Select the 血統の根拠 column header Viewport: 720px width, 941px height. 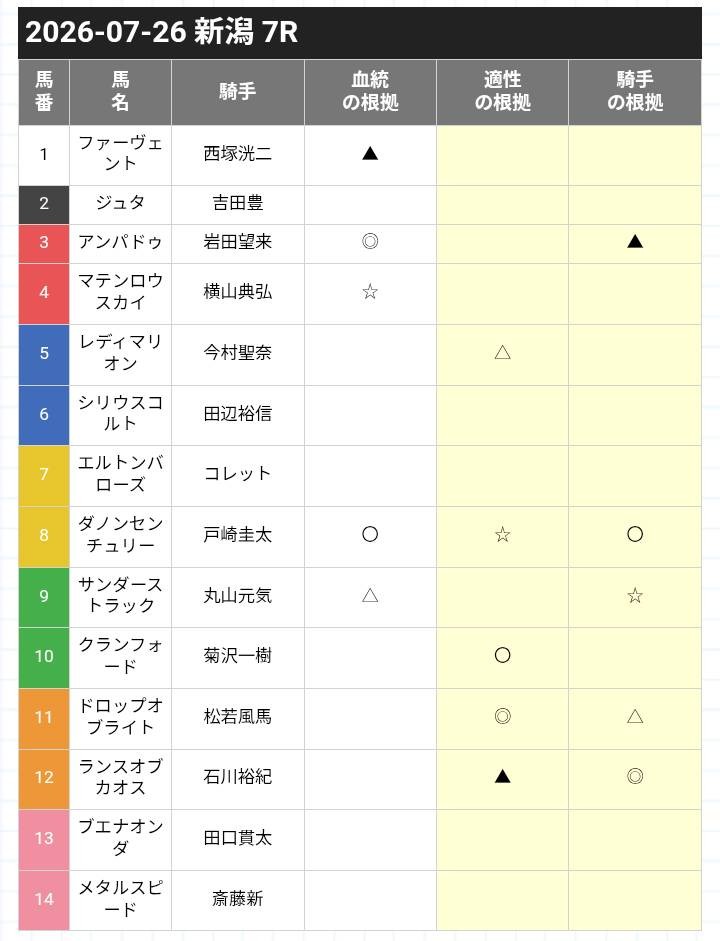tap(370, 92)
